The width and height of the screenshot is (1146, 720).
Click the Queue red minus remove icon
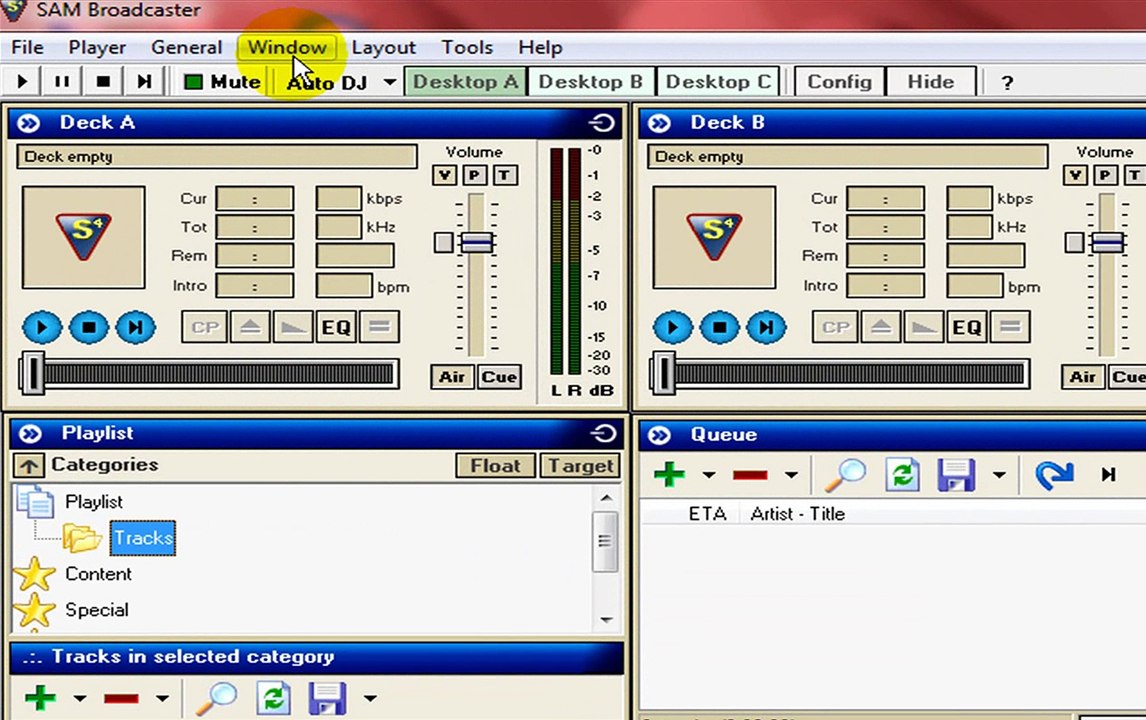coord(750,475)
